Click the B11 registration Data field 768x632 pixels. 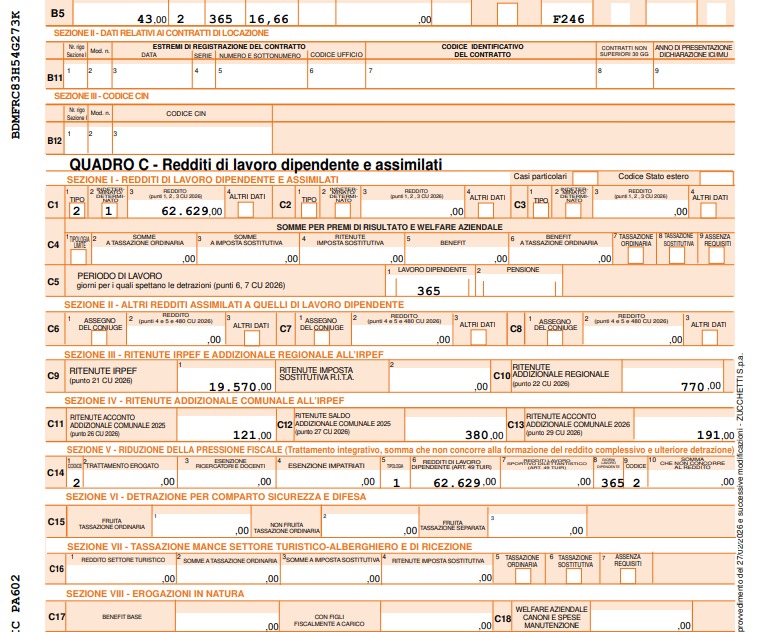tap(152, 74)
